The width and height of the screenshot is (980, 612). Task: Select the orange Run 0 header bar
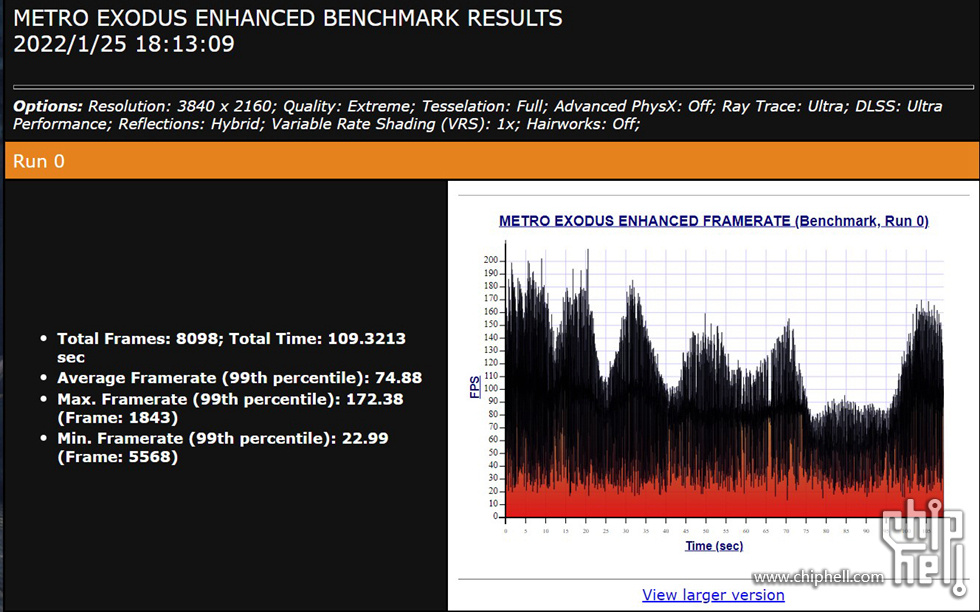[491, 161]
